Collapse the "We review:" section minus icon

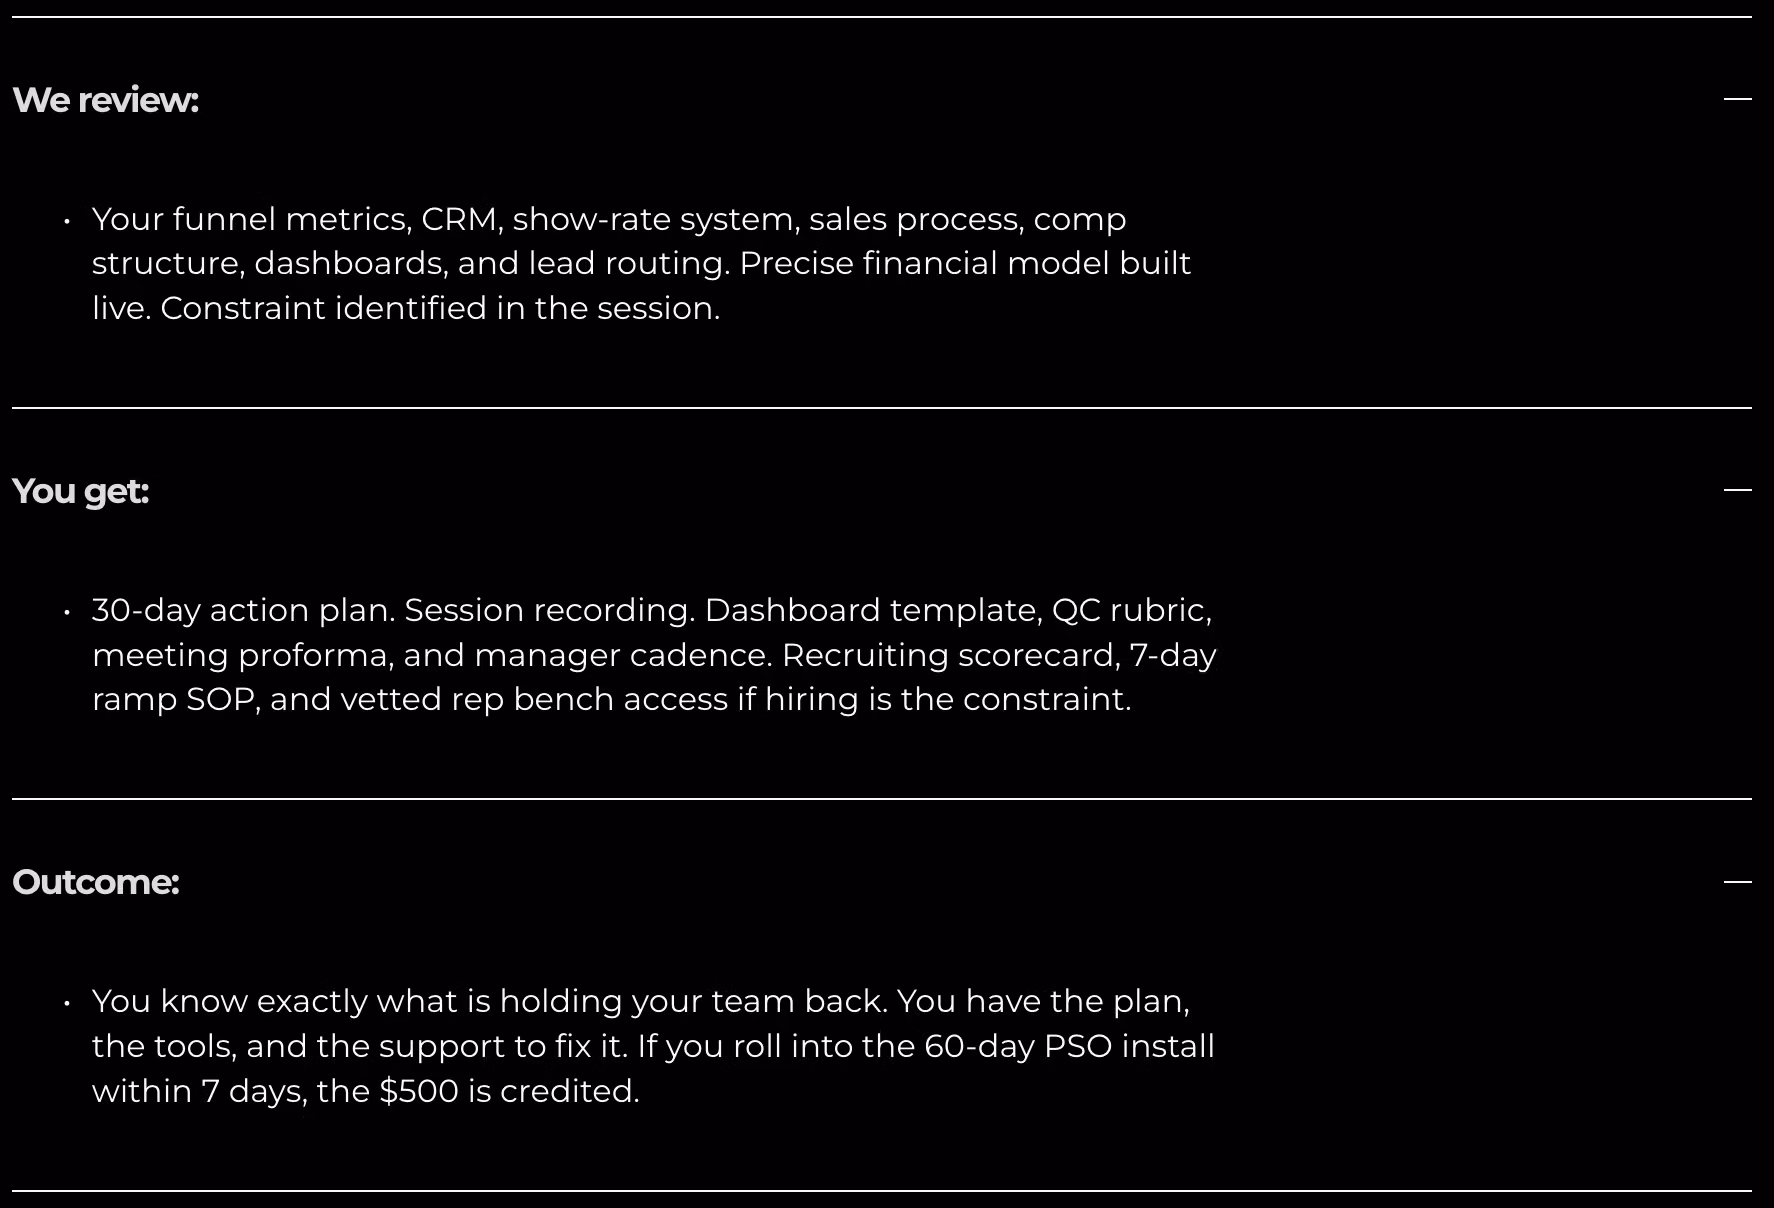[1737, 99]
